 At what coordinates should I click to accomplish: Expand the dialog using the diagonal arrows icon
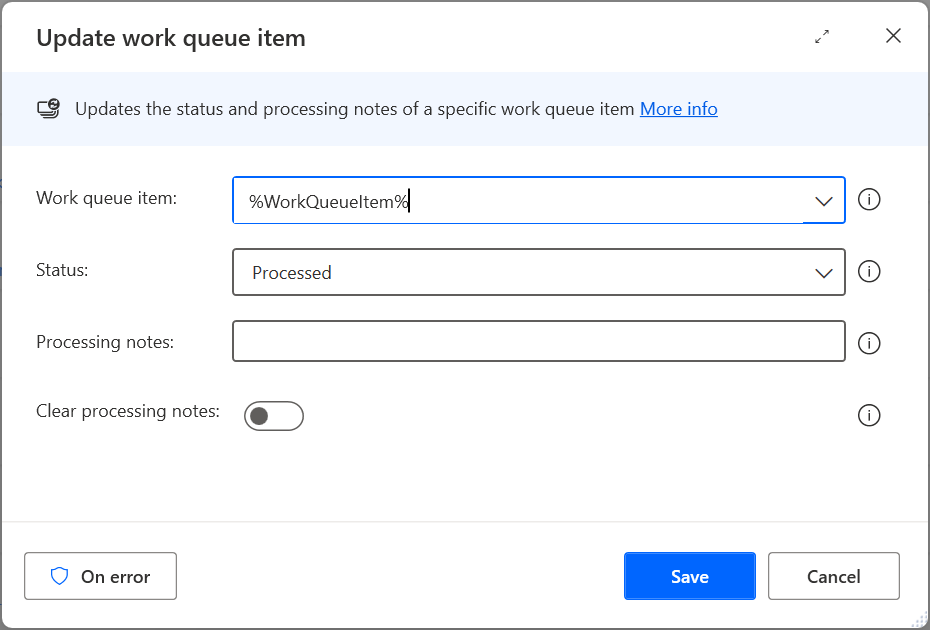pos(822,37)
